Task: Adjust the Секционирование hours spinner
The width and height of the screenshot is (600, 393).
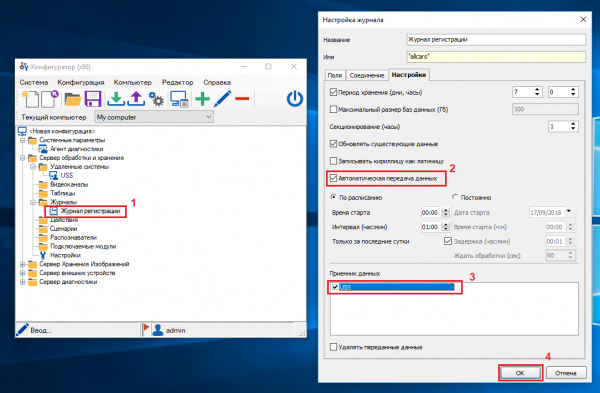Action: 573,126
